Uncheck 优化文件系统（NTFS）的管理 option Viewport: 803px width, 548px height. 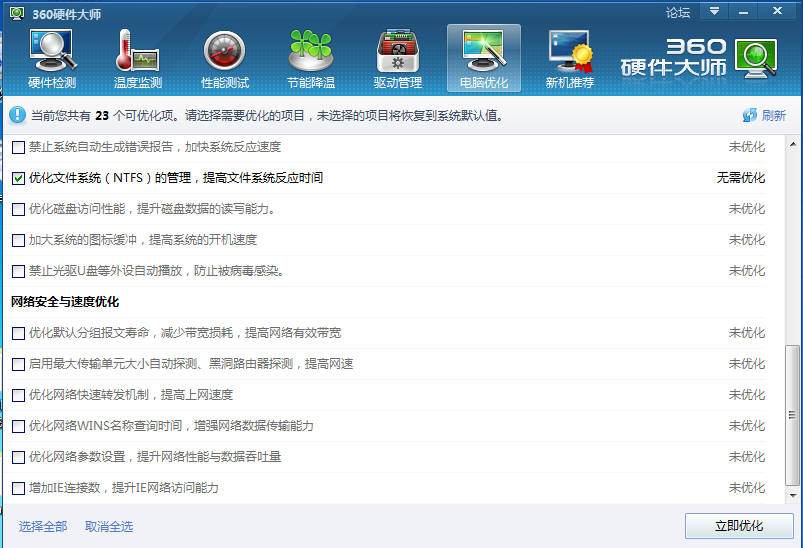click(18, 178)
